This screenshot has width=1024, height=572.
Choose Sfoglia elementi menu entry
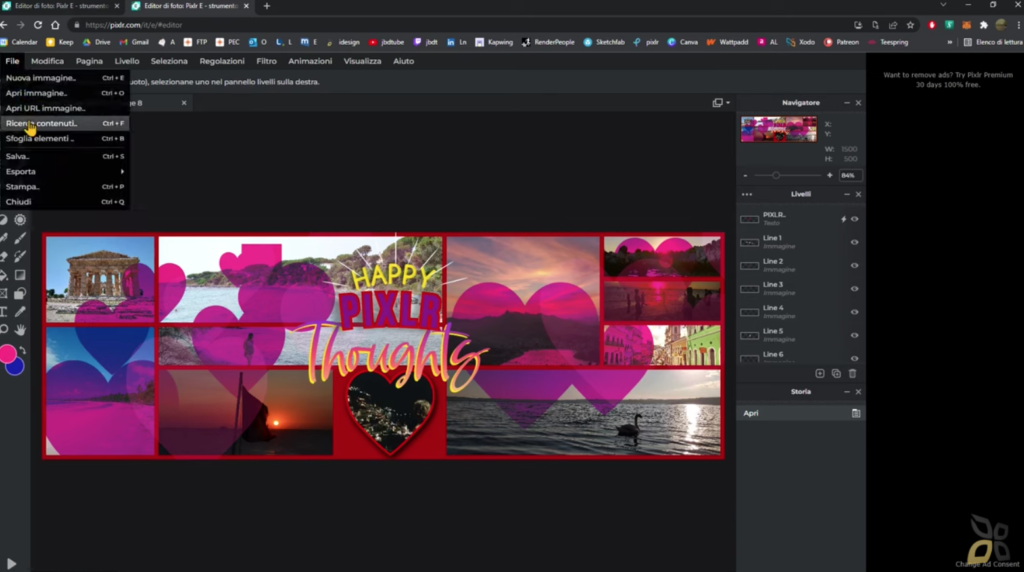(x=65, y=138)
